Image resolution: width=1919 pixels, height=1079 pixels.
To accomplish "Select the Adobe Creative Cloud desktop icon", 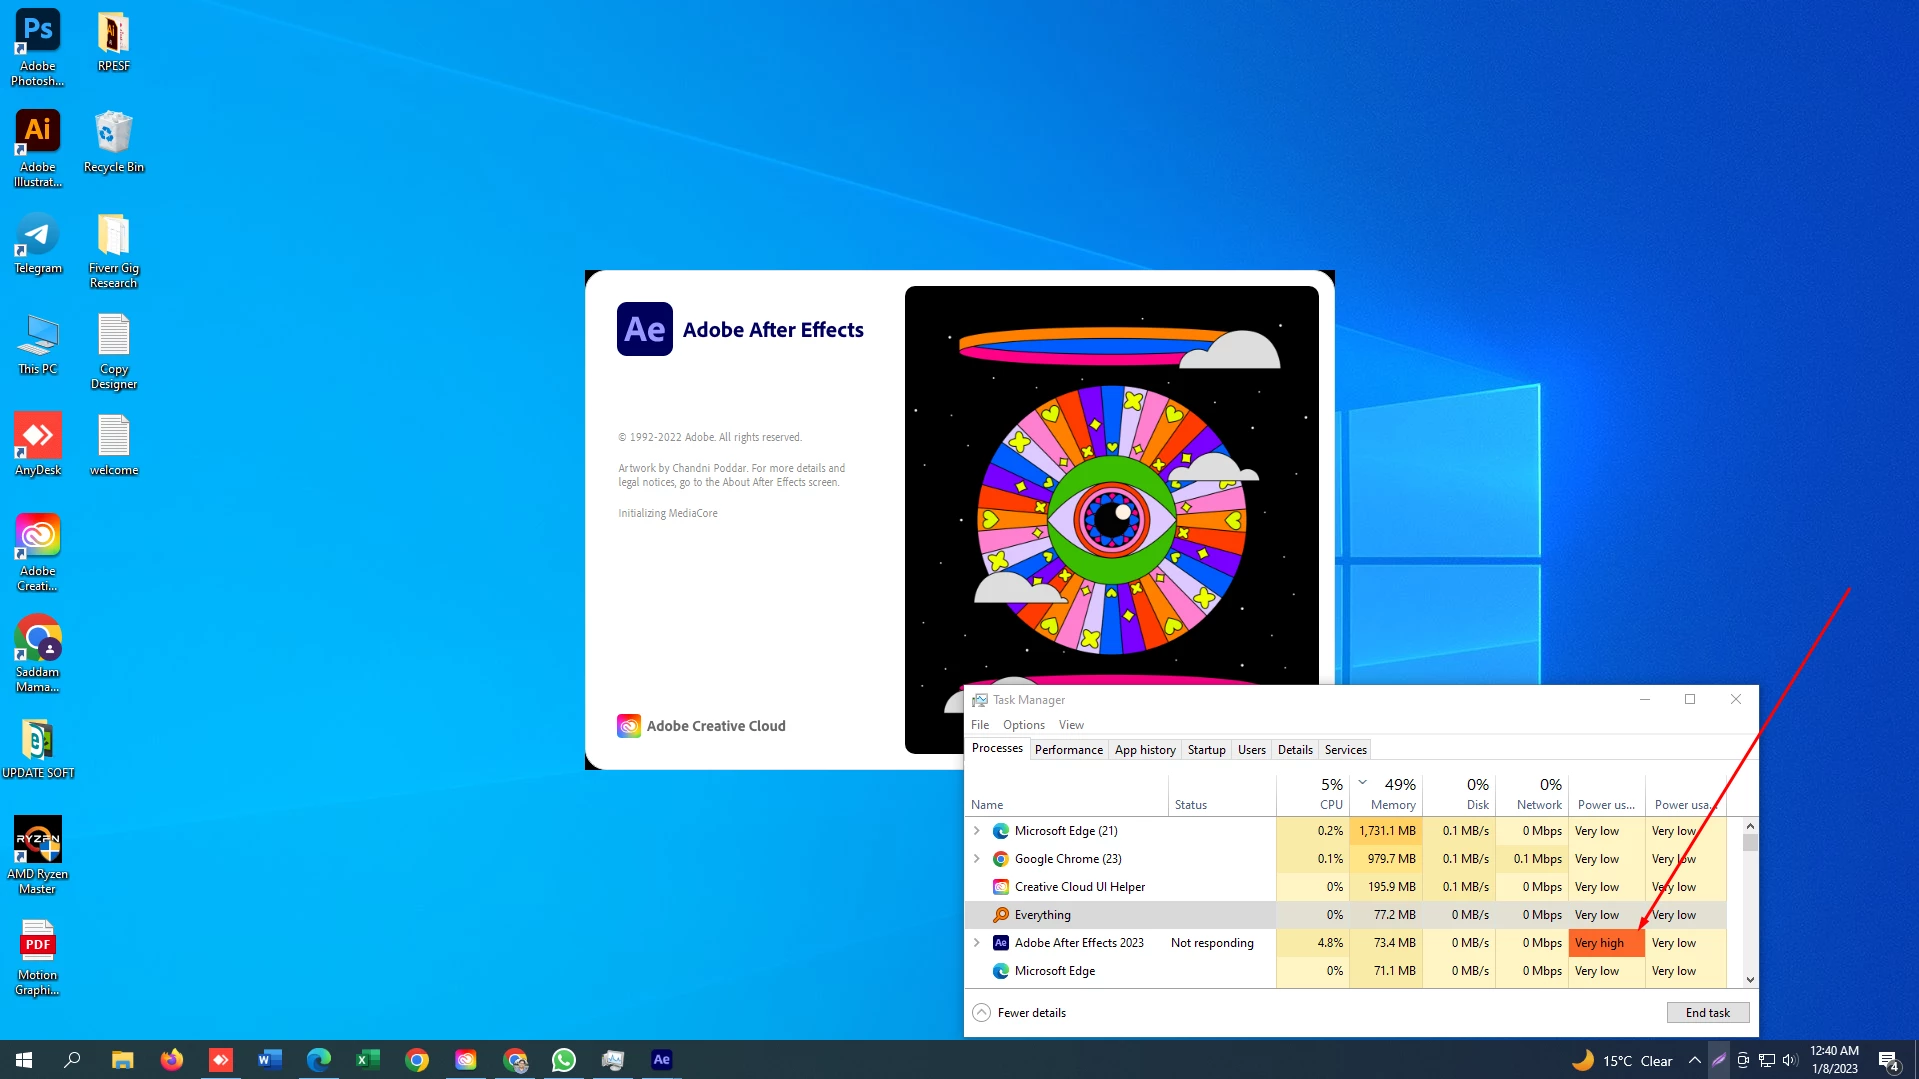I will [x=37, y=552].
